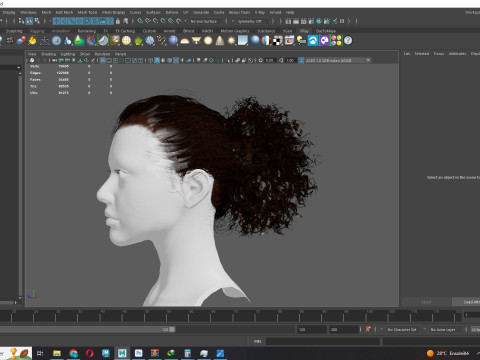Toggle select by object type mode

tap(29, 21)
